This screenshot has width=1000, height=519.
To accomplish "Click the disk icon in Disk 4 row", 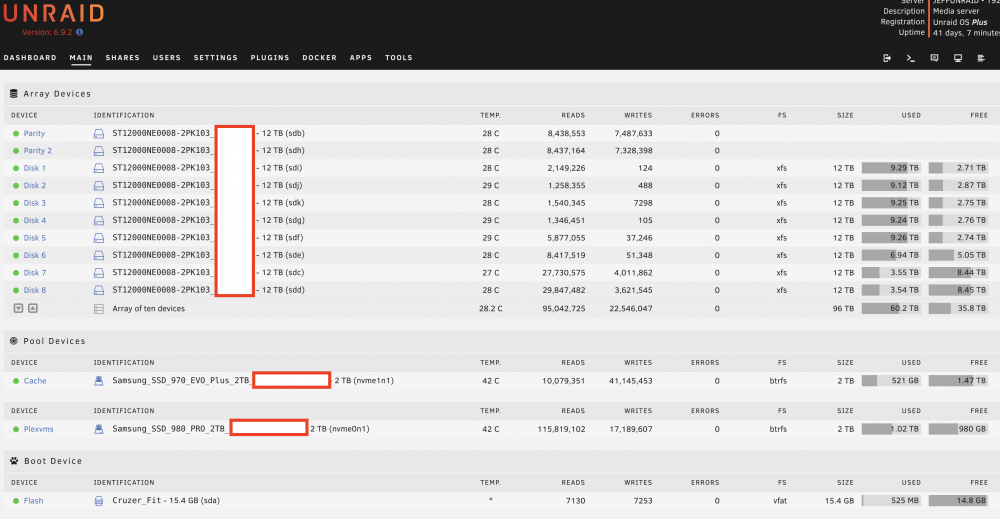I will (x=99, y=221).
